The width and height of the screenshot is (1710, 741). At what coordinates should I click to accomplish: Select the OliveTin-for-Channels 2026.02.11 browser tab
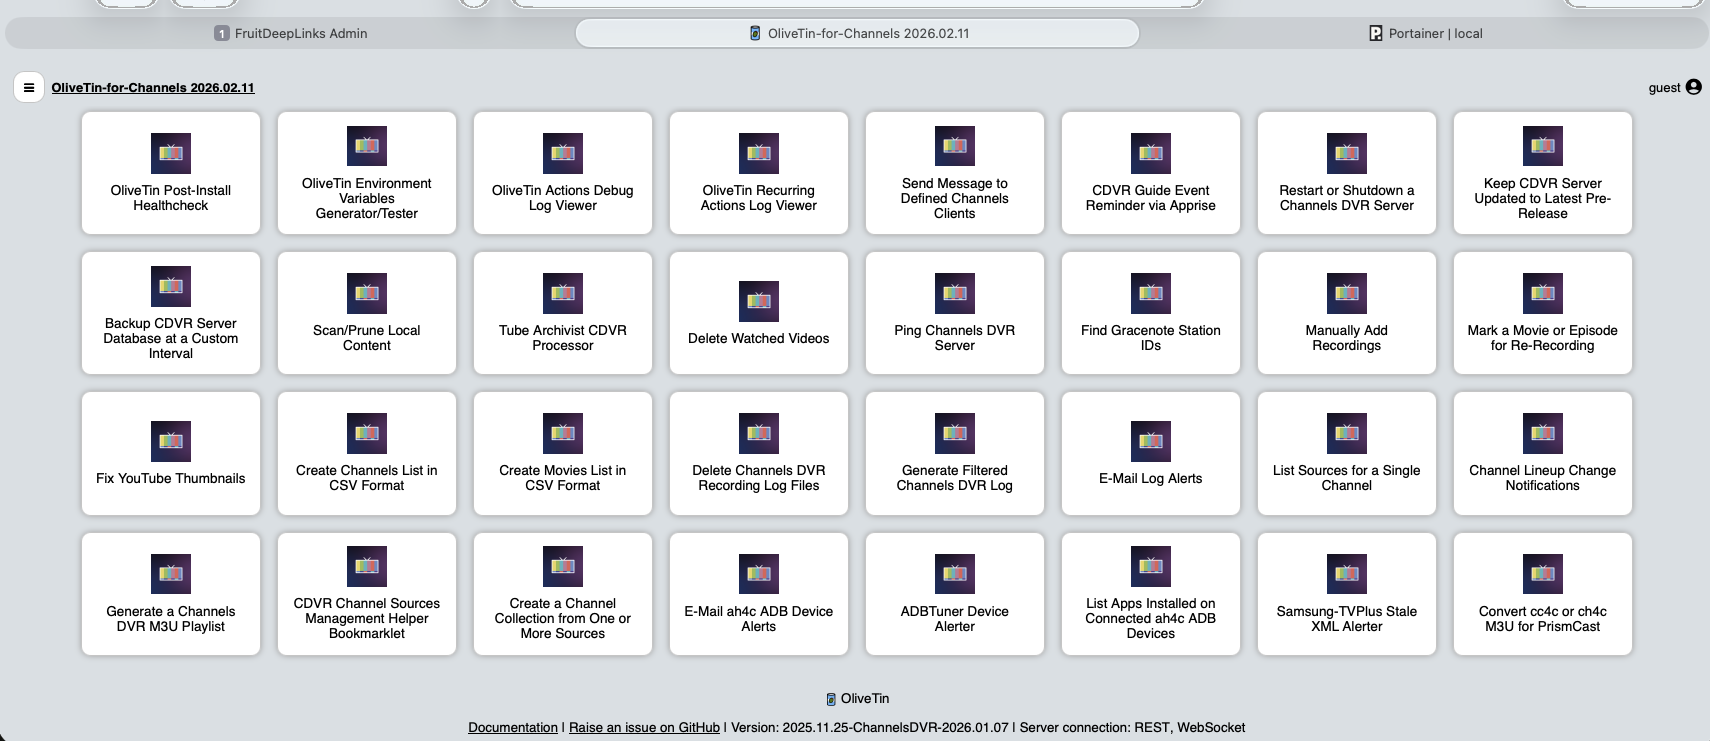click(858, 33)
